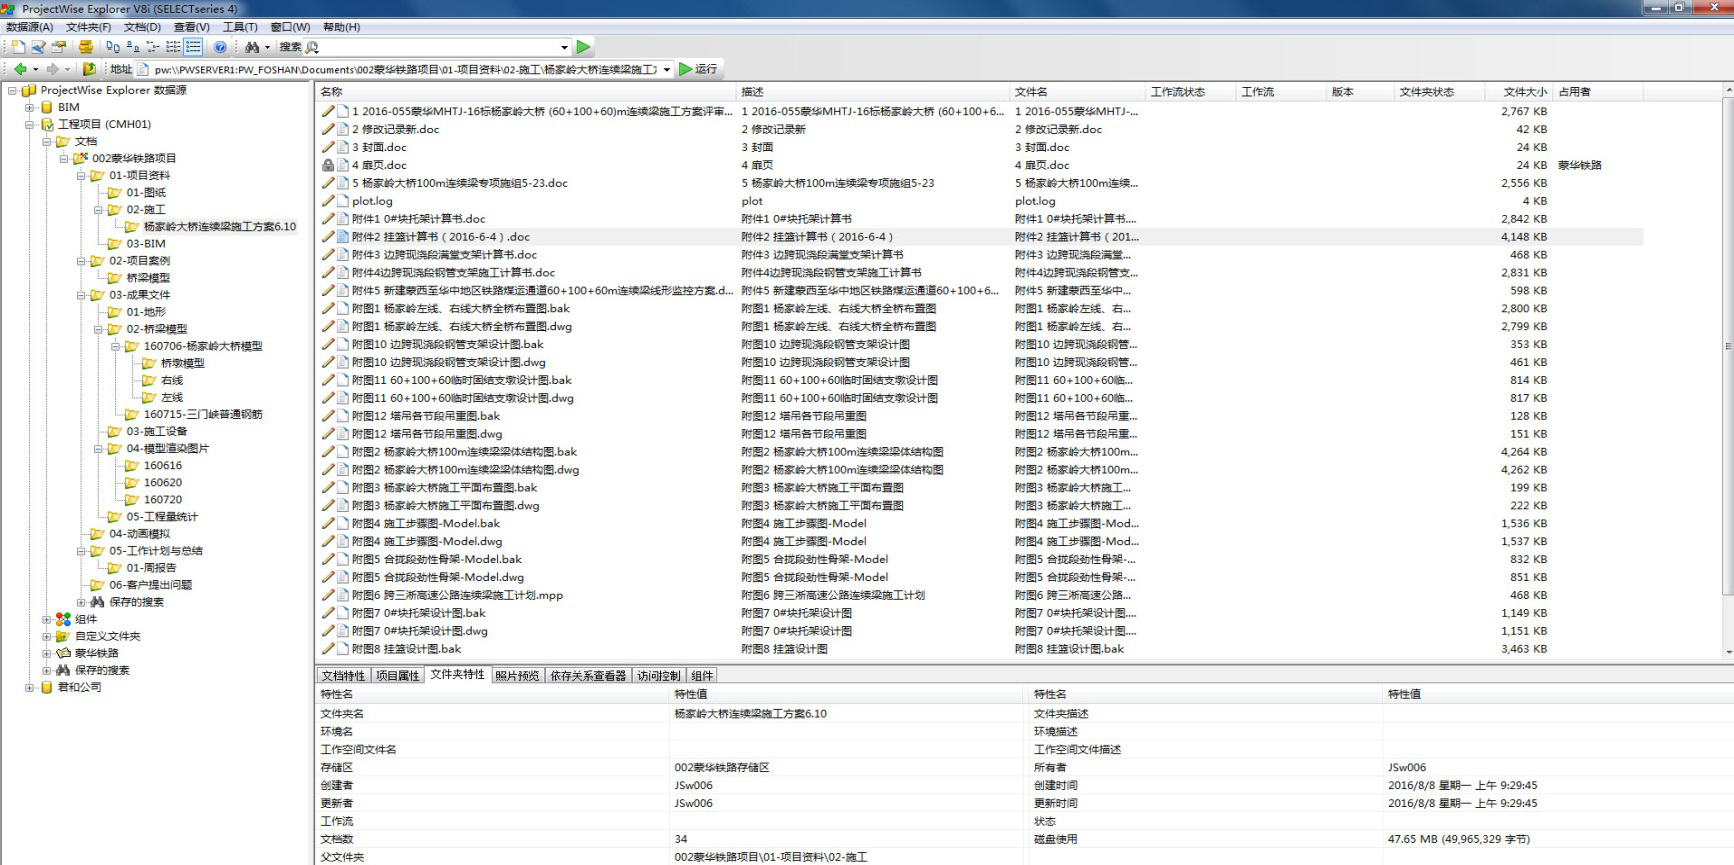Viewport: 1734px width, 865px height.
Task: Click the lock icon beside 4 扉页.doc
Action: (328, 165)
